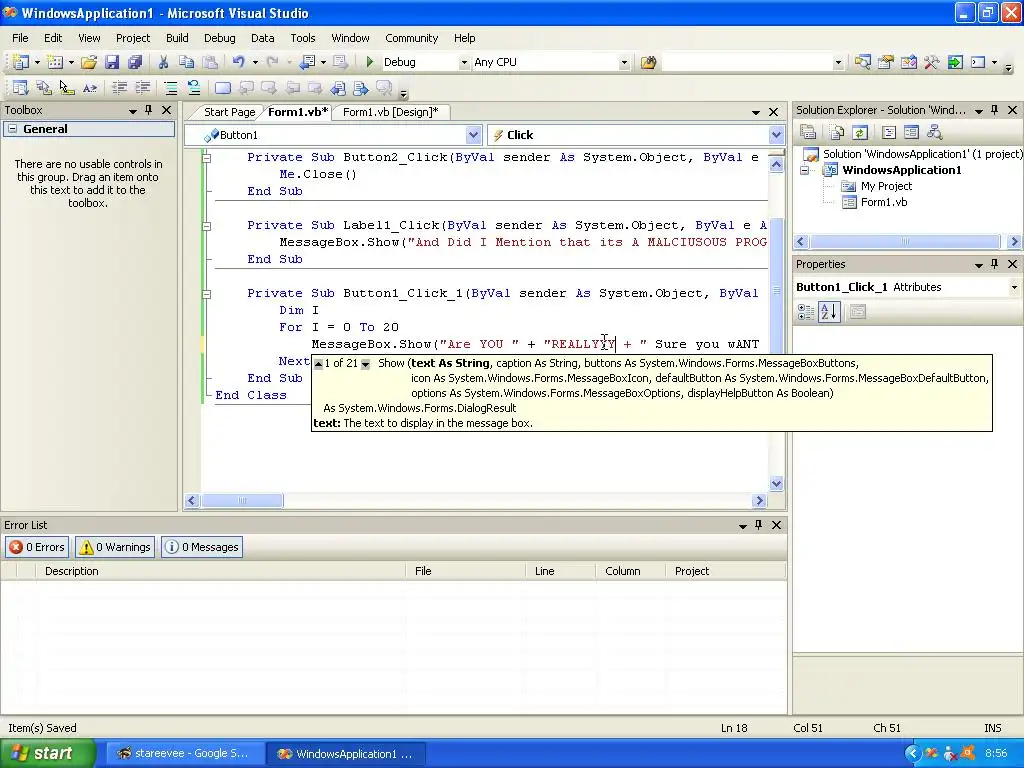Toggle the 0 Errors filter button
The width and height of the screenshot is (1024, 768).
[37, 547]
